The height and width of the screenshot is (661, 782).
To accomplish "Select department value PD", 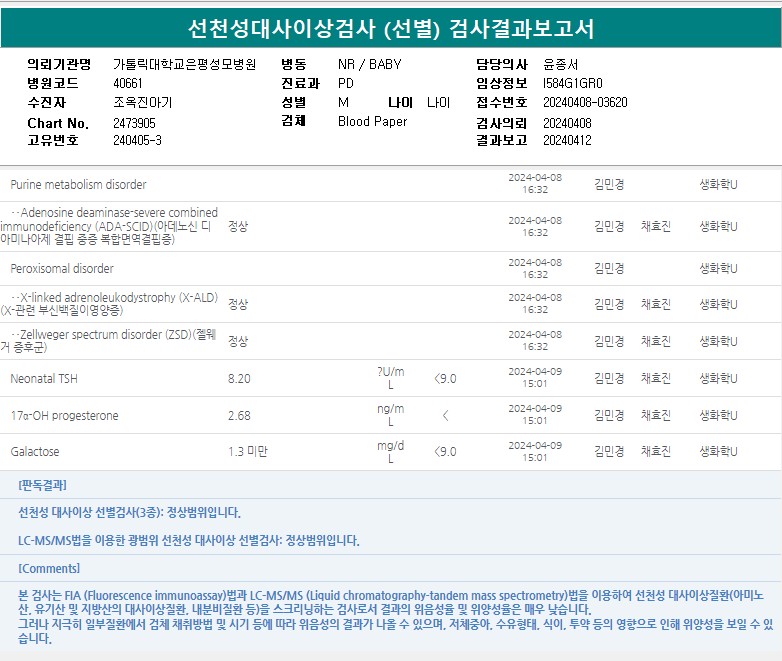I will coord(346,83).
